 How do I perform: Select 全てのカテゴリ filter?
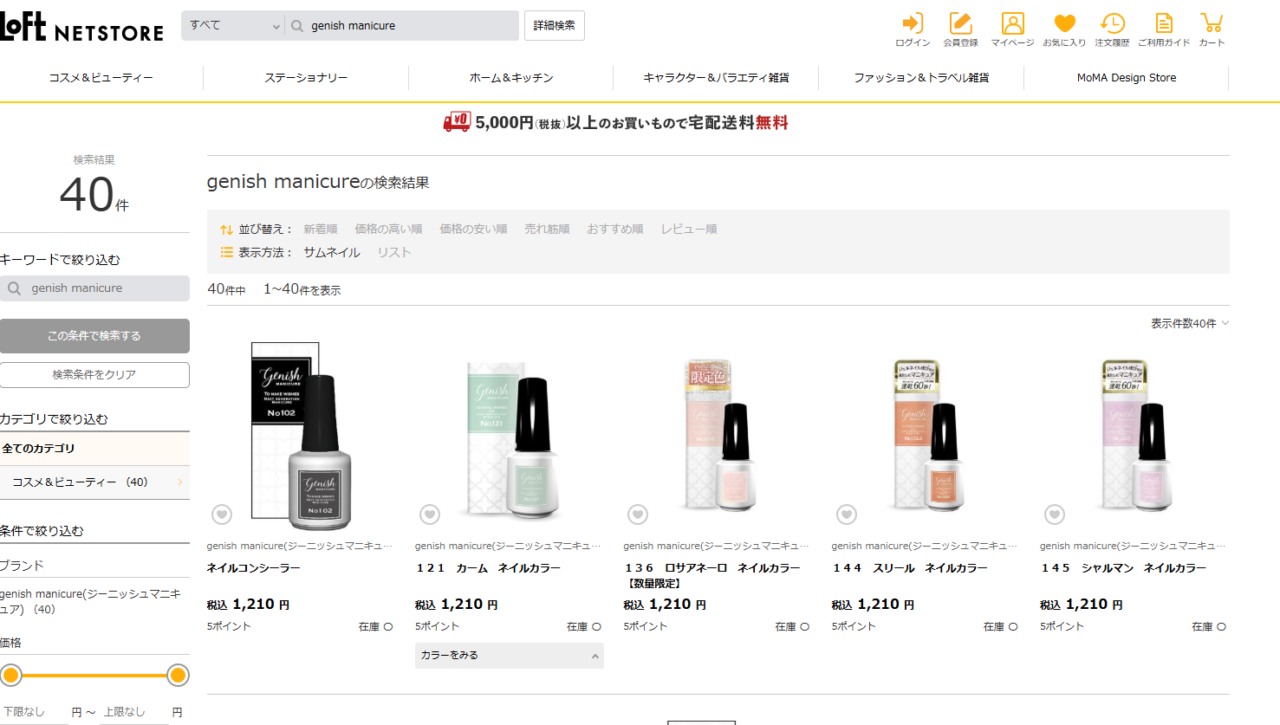(95, 449)
